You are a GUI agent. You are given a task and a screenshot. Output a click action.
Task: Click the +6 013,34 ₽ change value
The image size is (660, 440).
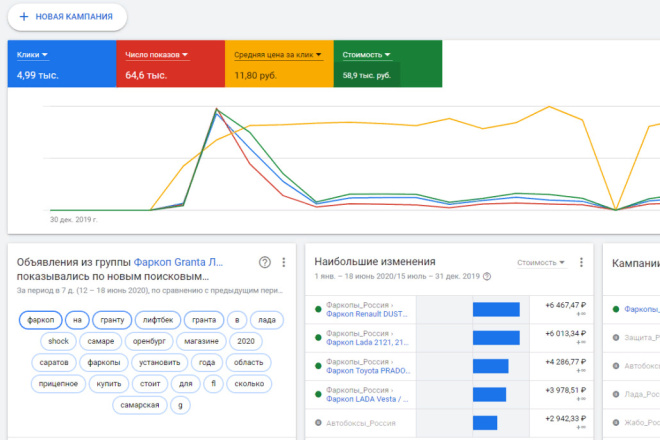point(565,333)
